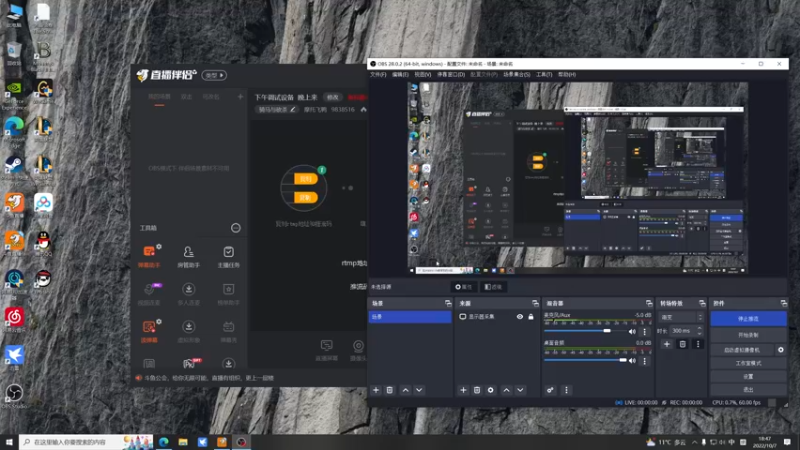Collapse the toolbox with the round minus icon
Screen dimensions: 800x450
(236, 228)
